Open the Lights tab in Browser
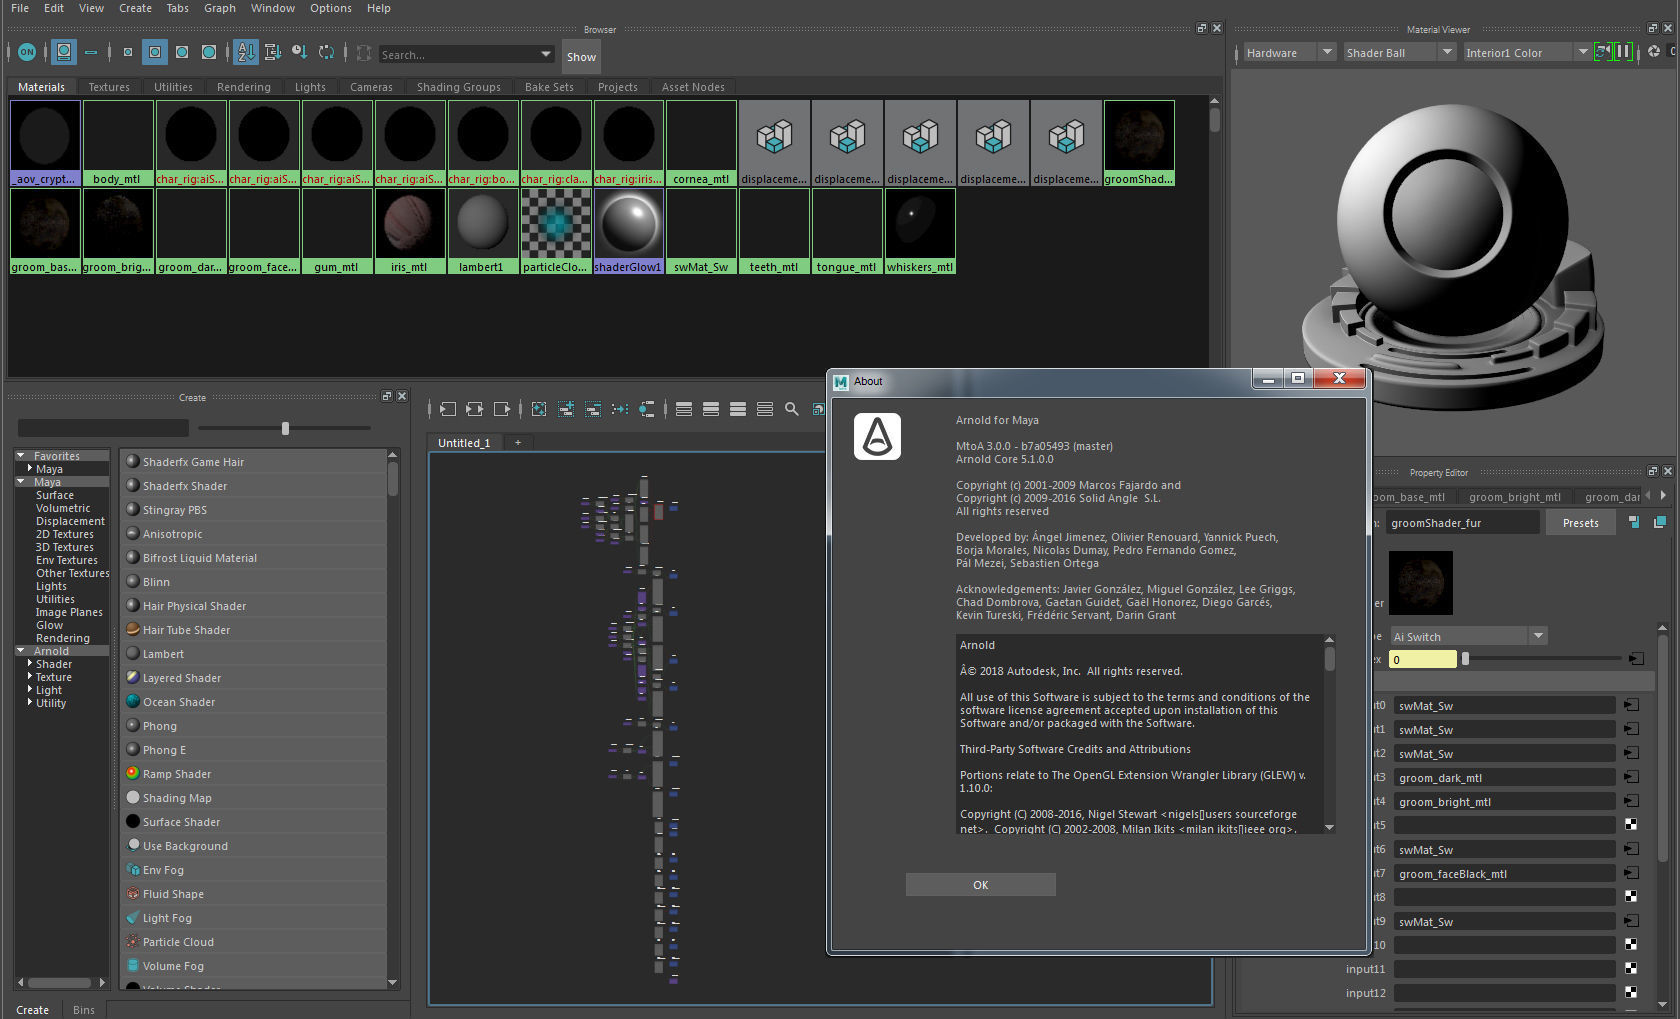Viewport: 1680px width, 1019px height. 310,87
